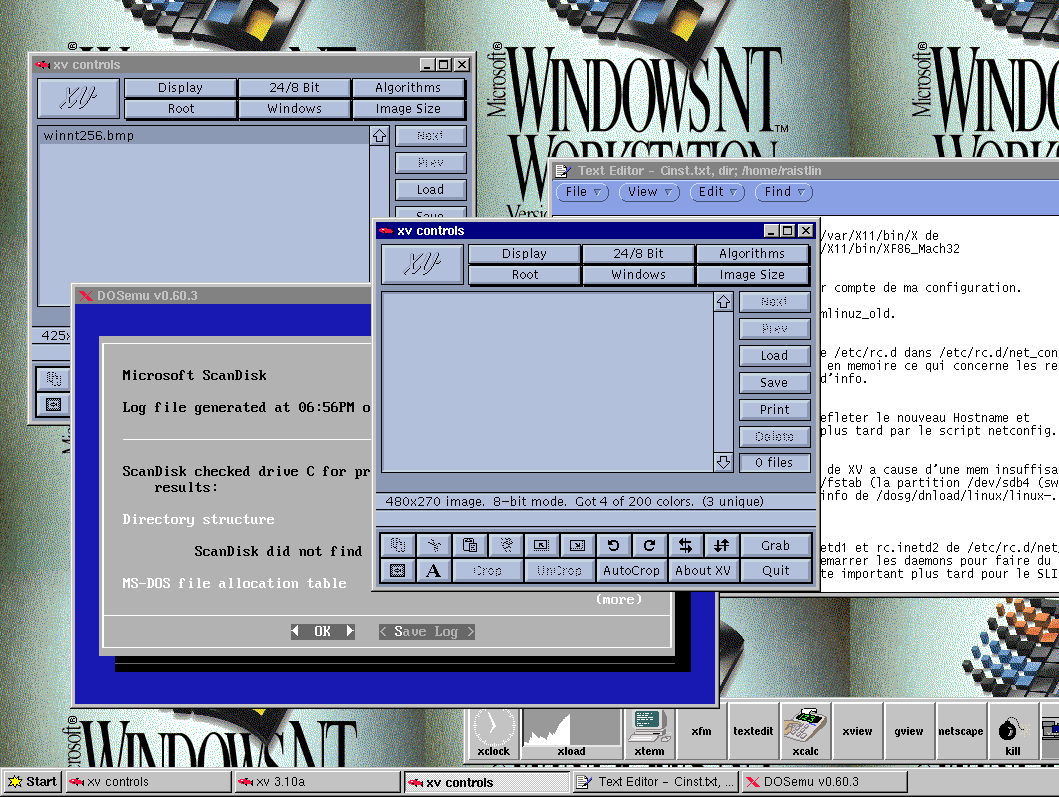
Task: Click About XV button
Action: [703, 571]
